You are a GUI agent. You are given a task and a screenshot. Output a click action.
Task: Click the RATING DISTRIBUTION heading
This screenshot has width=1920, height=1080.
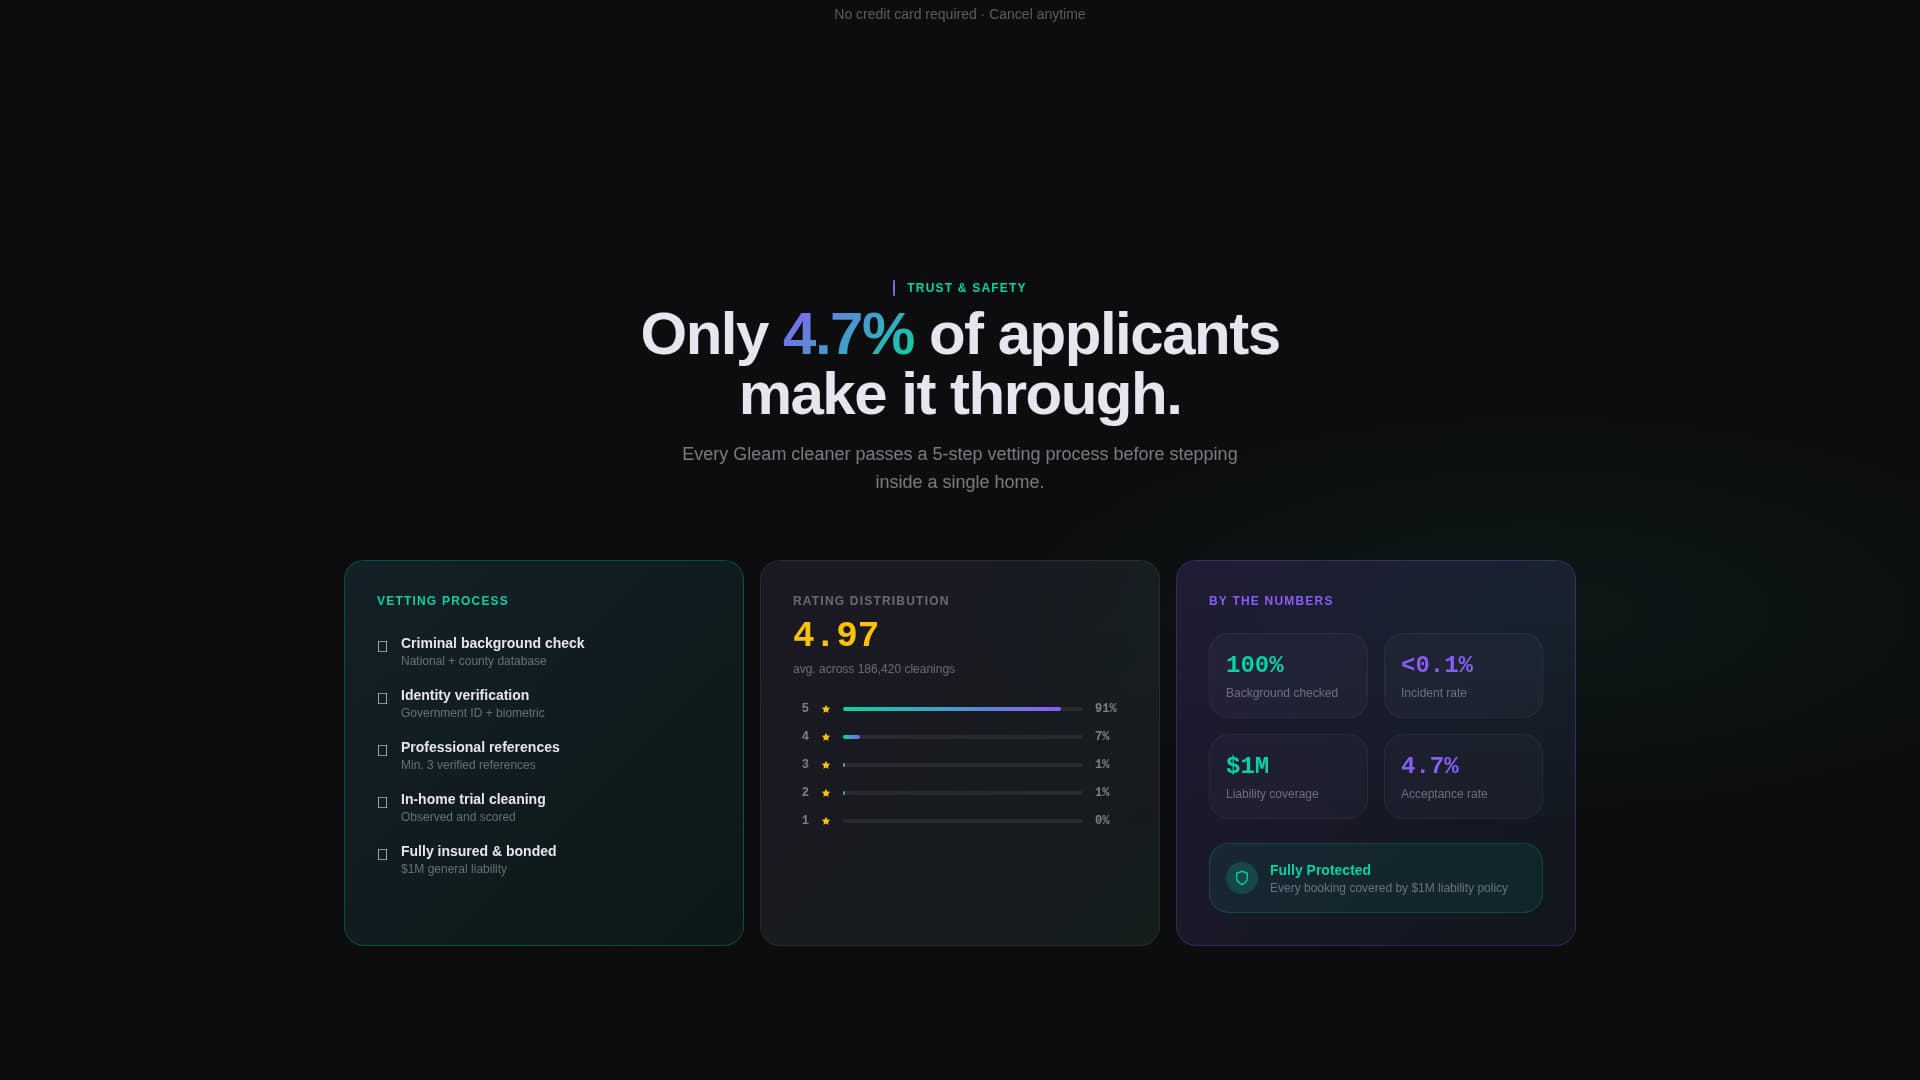coord(870,601)
